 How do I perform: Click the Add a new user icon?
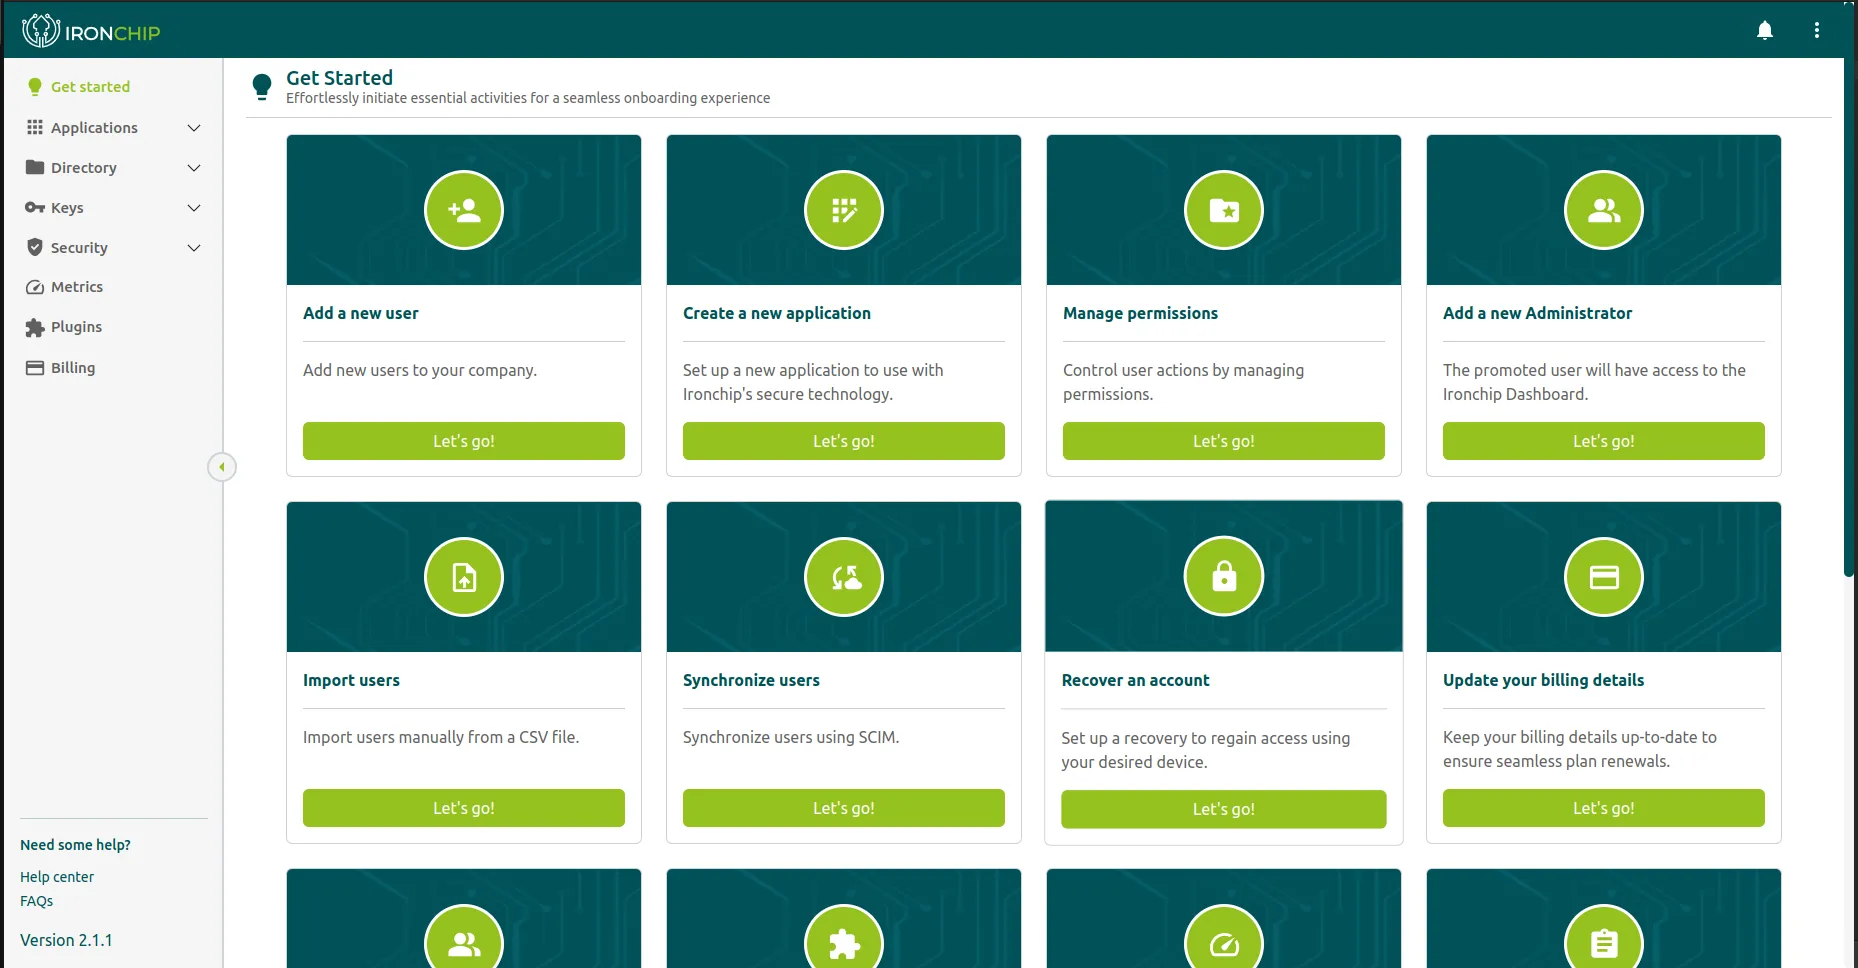464,210
